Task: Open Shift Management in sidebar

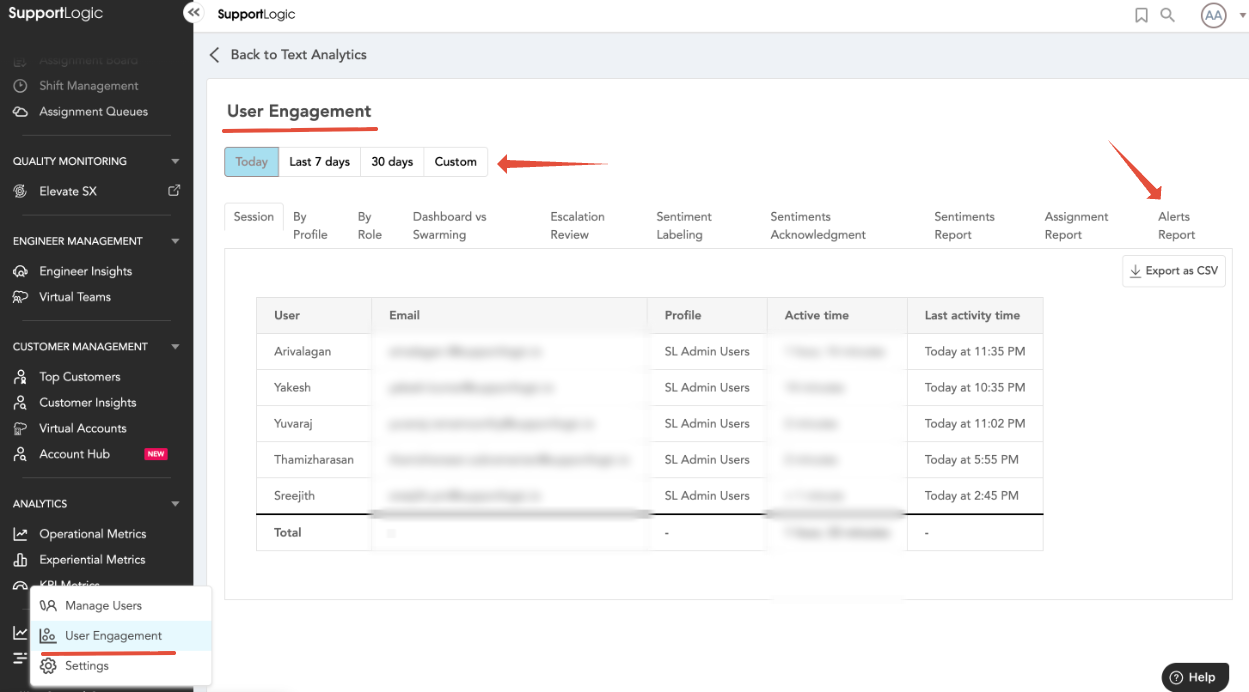Action: [89, 86]
